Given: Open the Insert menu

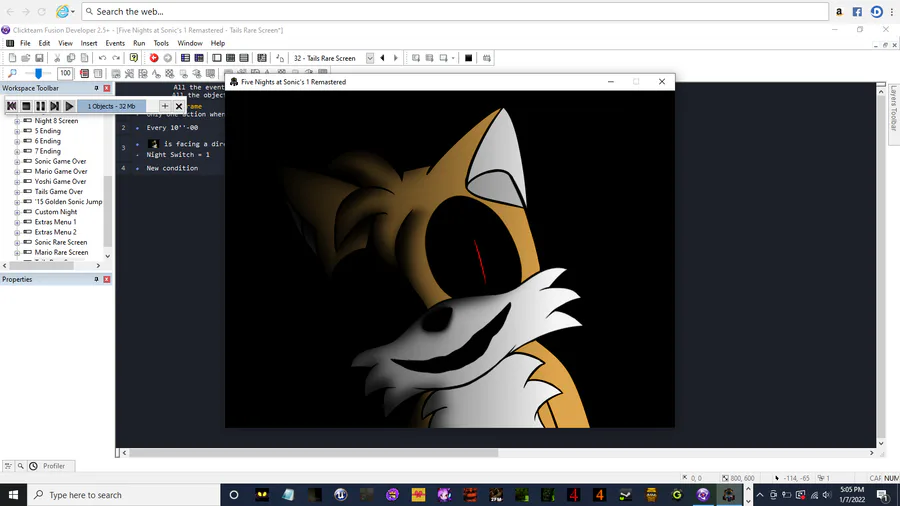Looking at the screenshot, I should coord(88,43).
